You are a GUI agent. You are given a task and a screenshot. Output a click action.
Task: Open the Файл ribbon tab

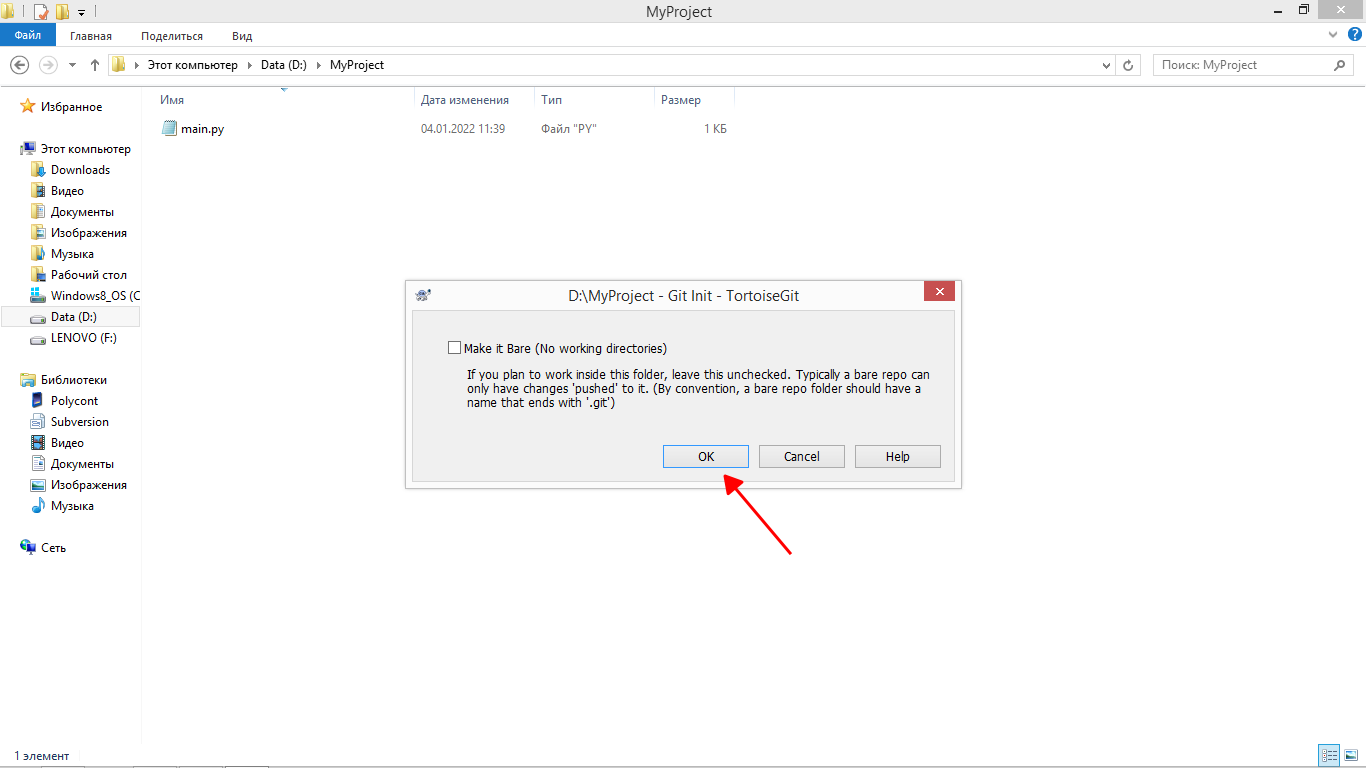pos(28,35)
